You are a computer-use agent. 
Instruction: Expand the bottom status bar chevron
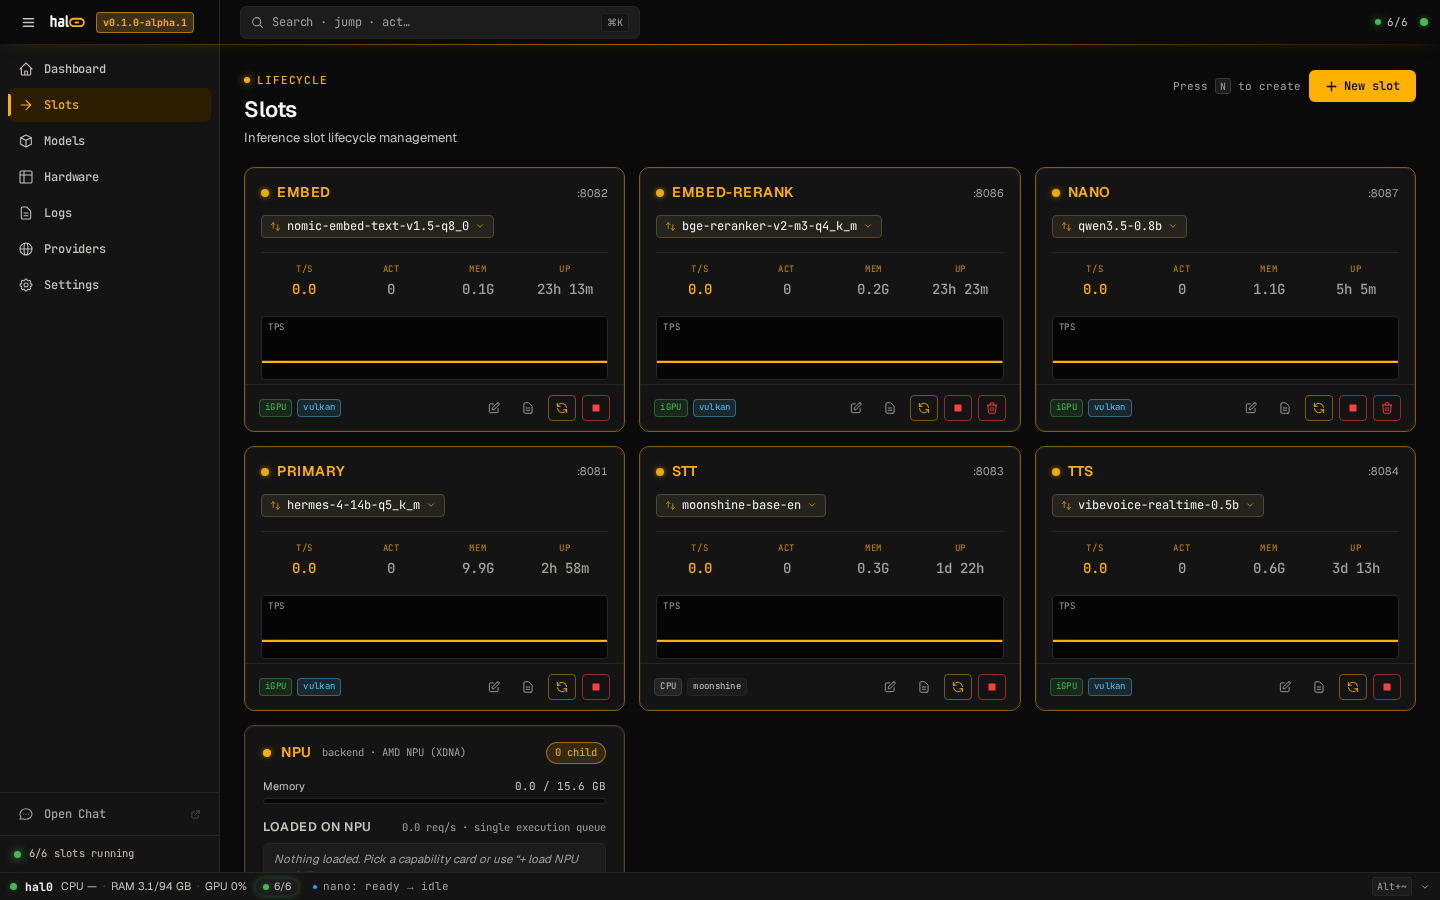tap(1425, 886)
